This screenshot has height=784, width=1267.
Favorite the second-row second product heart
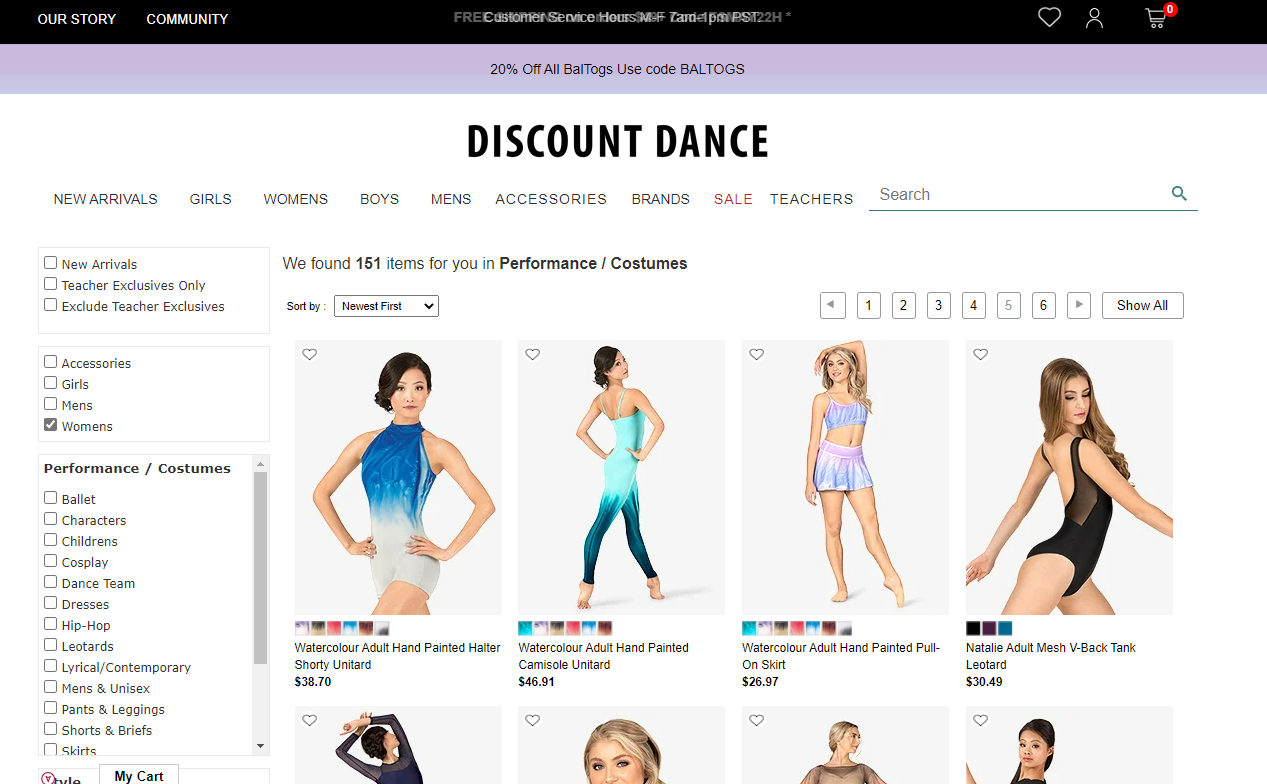point(533,720)
